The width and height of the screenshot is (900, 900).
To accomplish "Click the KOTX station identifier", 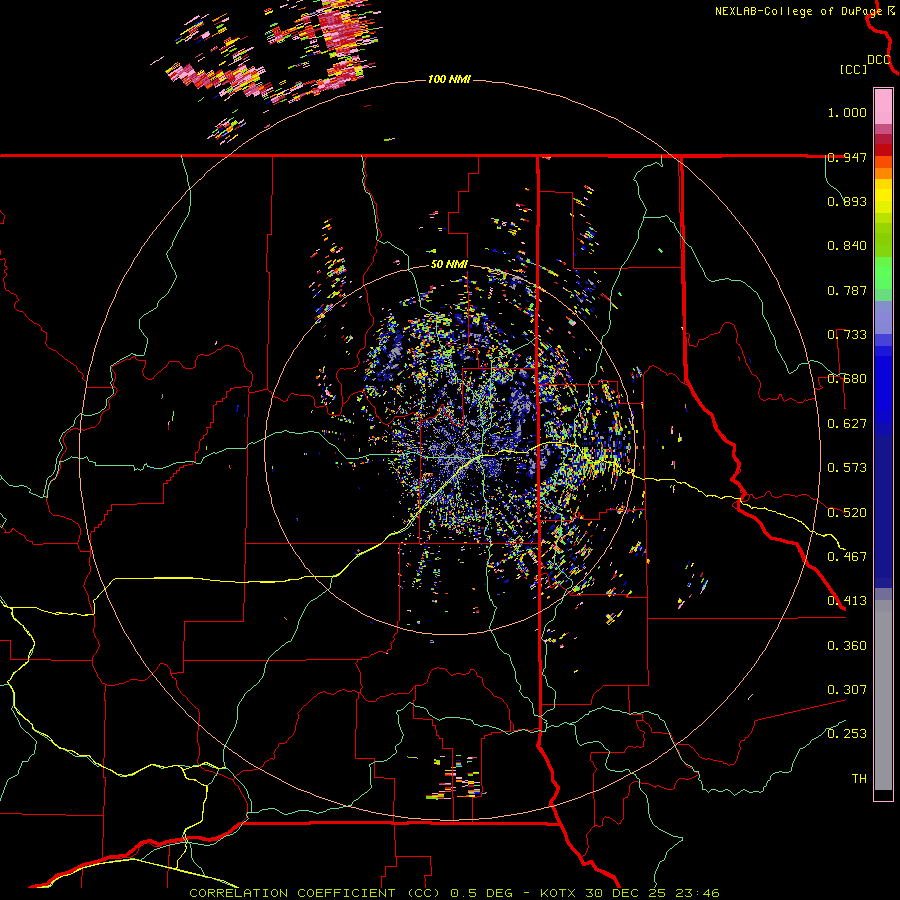I will pos(559,893).
